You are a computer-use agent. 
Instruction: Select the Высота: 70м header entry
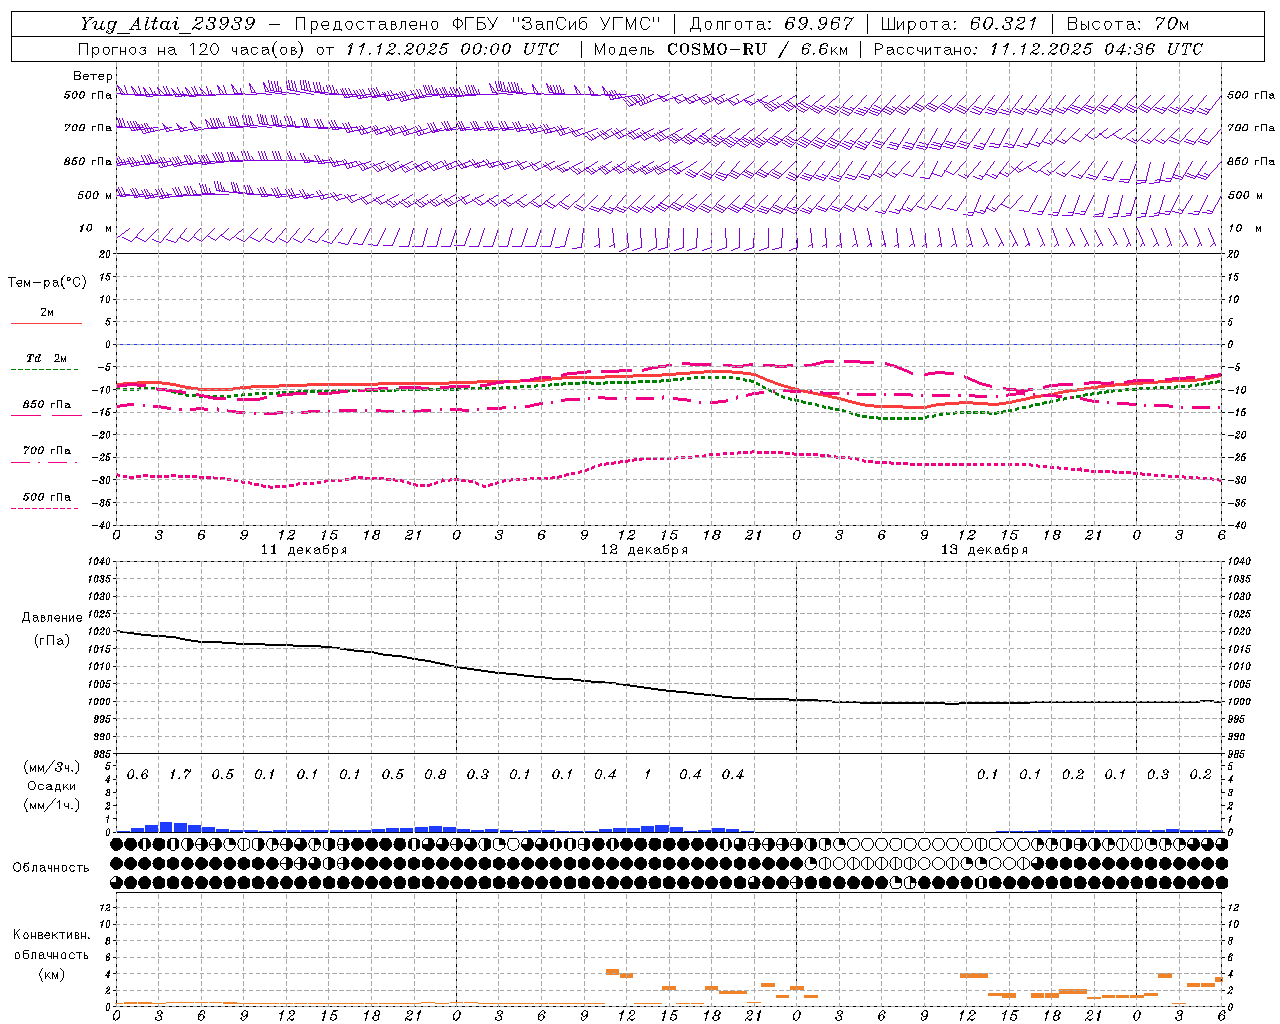tap(1128, 24)
